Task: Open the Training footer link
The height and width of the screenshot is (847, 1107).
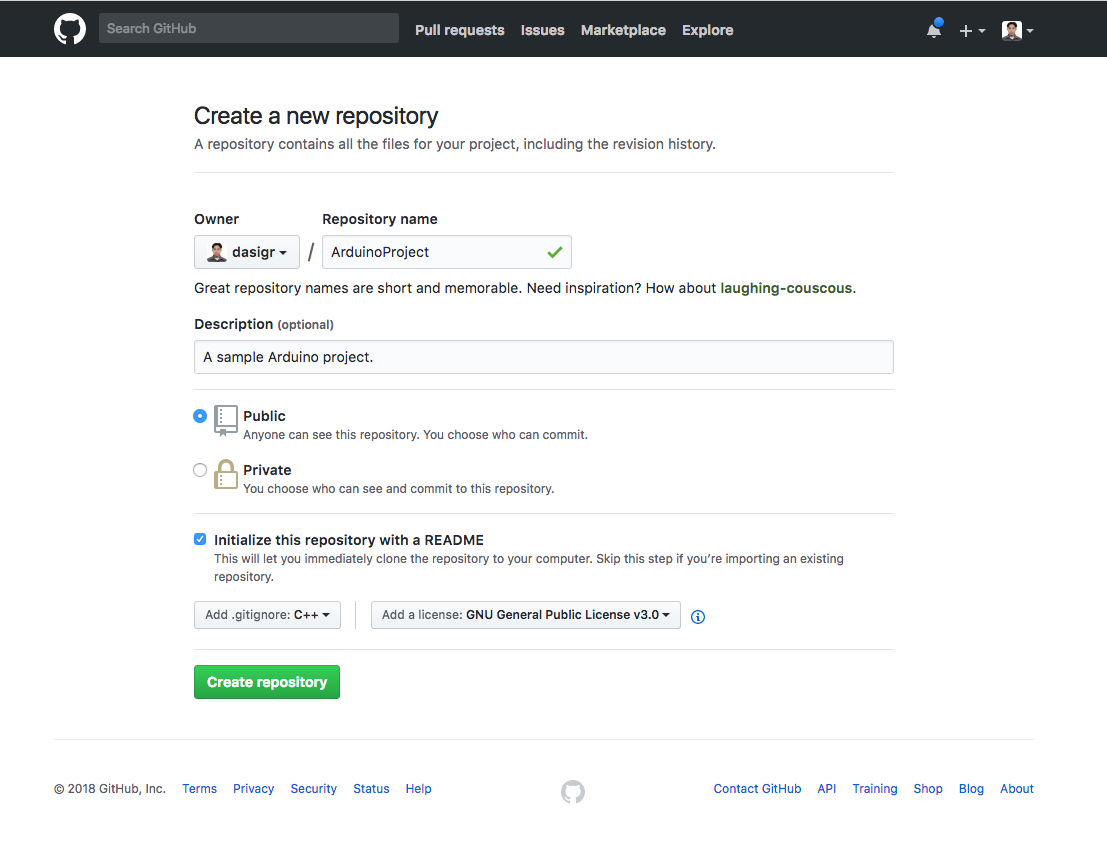Action: pyautogui.click(x=875, y=788)
